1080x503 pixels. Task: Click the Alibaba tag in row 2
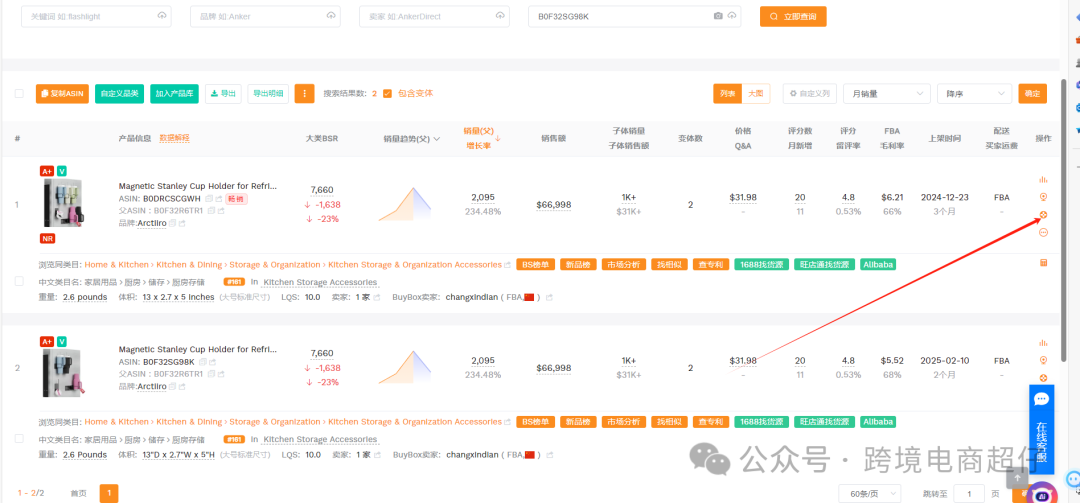pyautogui.click(x=878, y=422)
